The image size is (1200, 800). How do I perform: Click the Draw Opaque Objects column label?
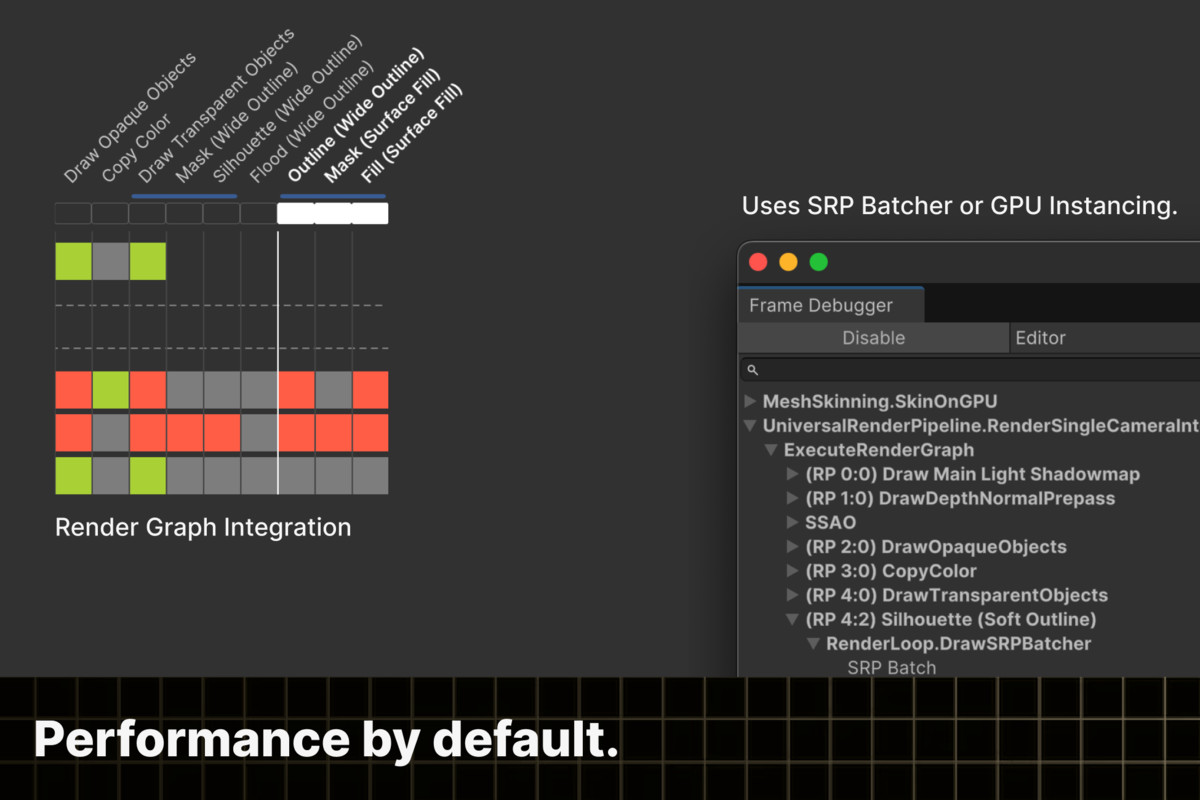click(130, 118)
